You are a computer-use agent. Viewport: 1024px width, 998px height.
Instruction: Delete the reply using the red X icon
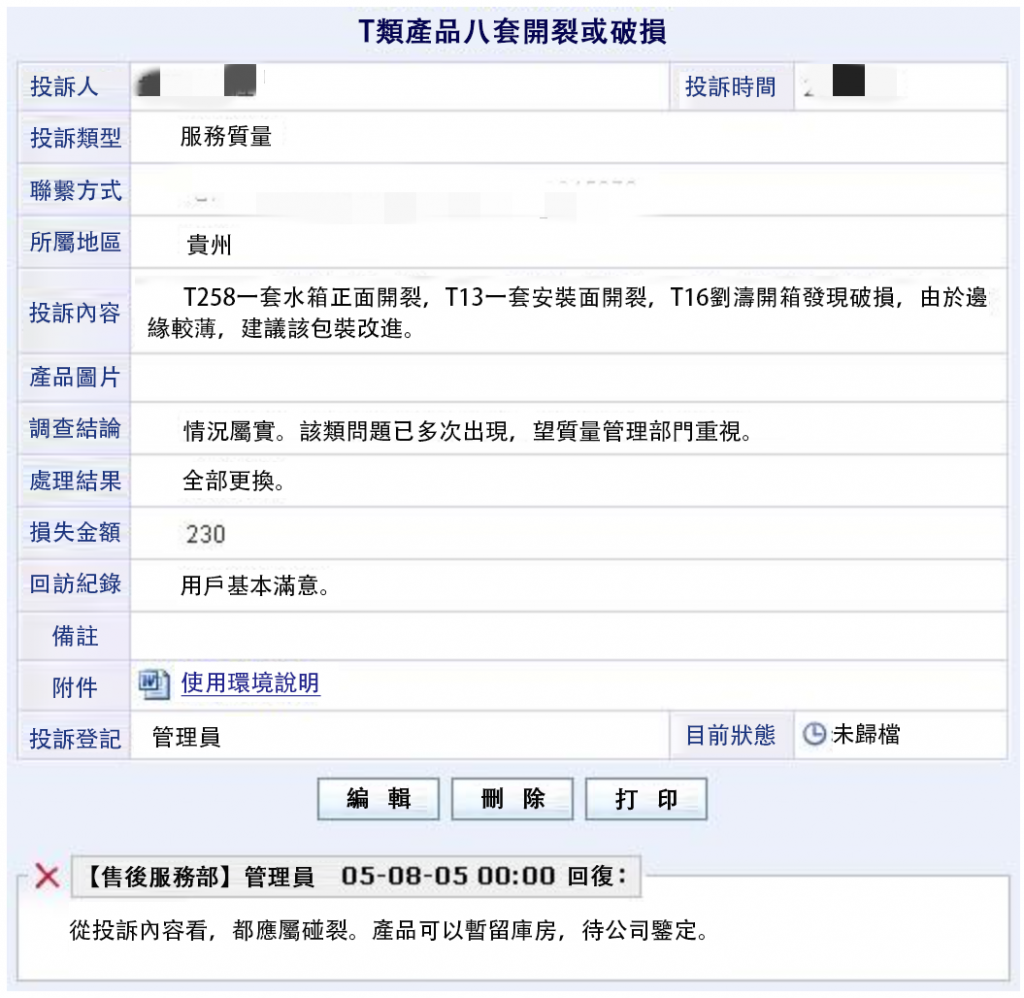47,876
